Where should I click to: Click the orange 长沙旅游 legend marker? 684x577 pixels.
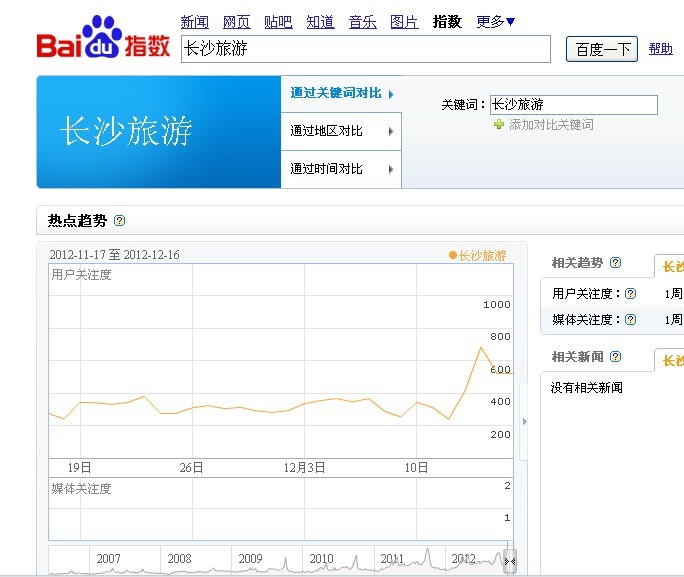(453, 256)
